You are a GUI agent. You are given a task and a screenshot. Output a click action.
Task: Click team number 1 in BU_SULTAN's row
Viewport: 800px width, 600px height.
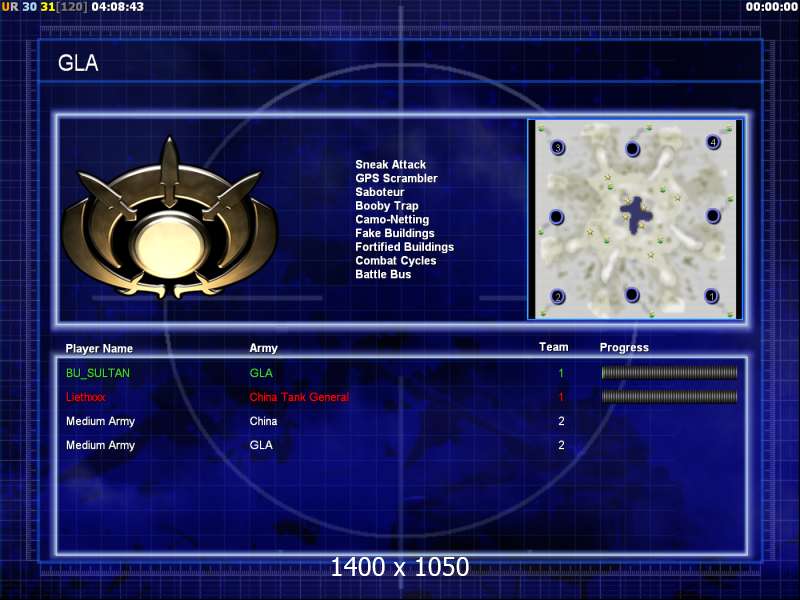pyautogui.click(x=561, y=373)
